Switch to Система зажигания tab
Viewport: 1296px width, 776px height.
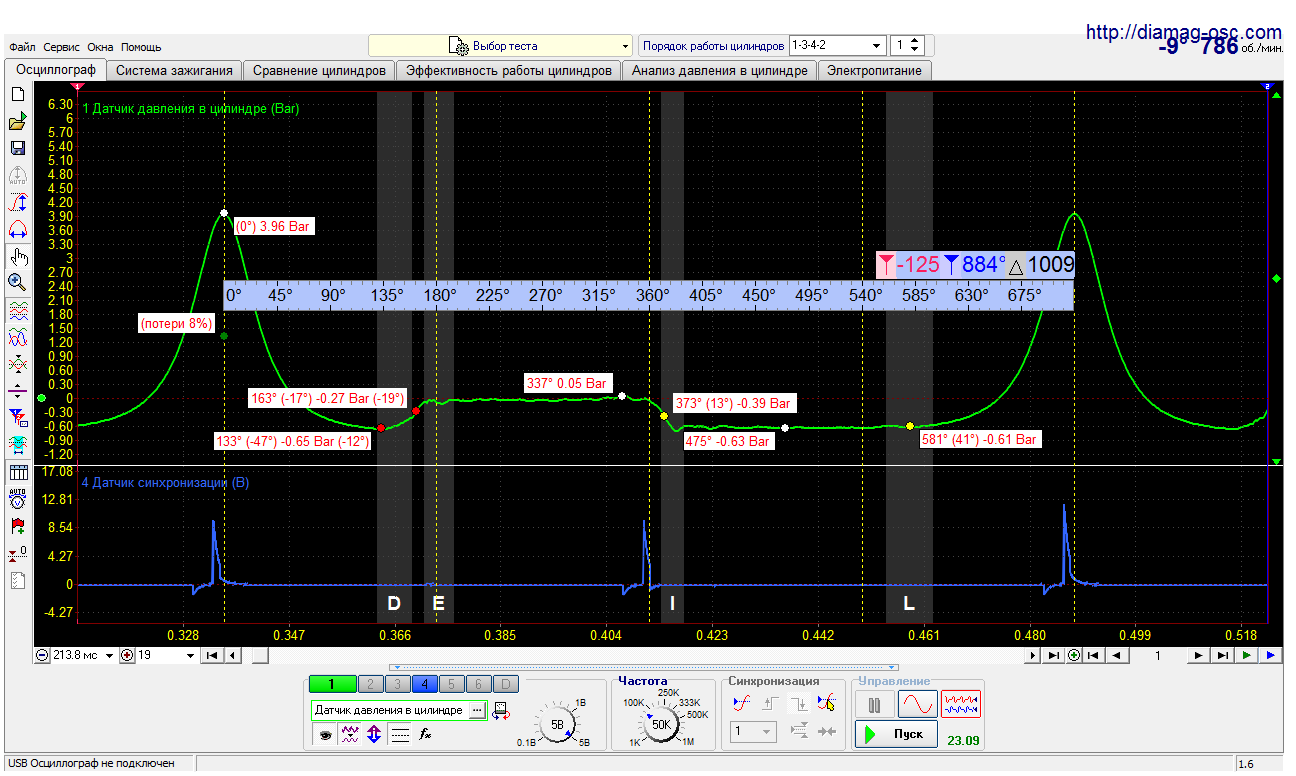174,71
